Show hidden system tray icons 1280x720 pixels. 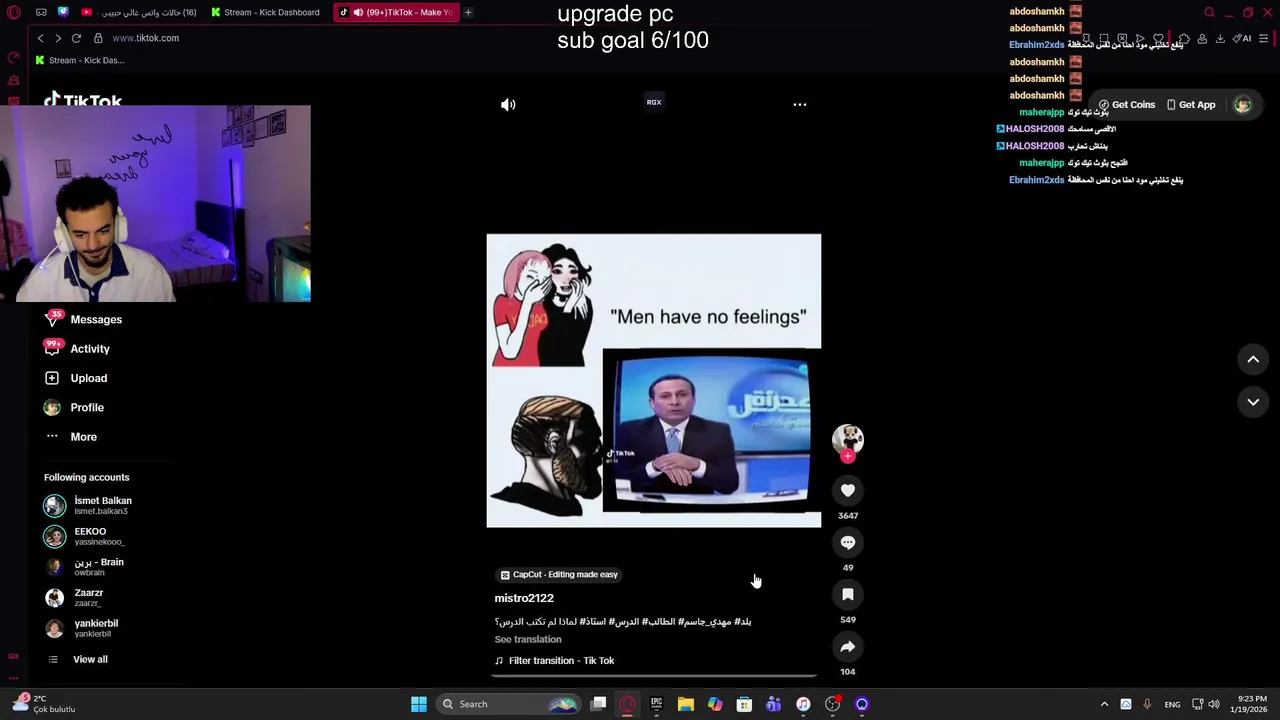coord(1104,704)
